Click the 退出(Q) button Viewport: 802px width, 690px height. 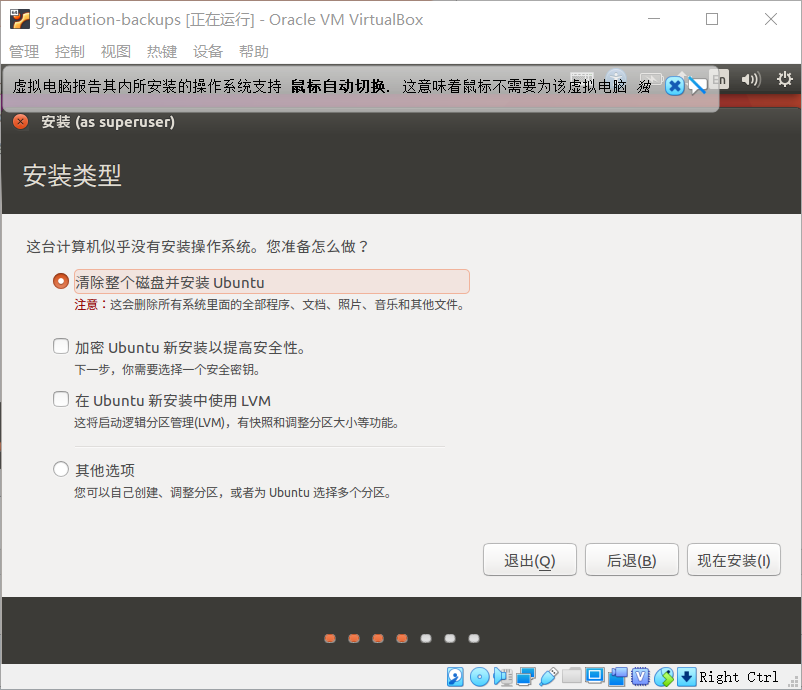pyautogui.click(x=529, y=560)
